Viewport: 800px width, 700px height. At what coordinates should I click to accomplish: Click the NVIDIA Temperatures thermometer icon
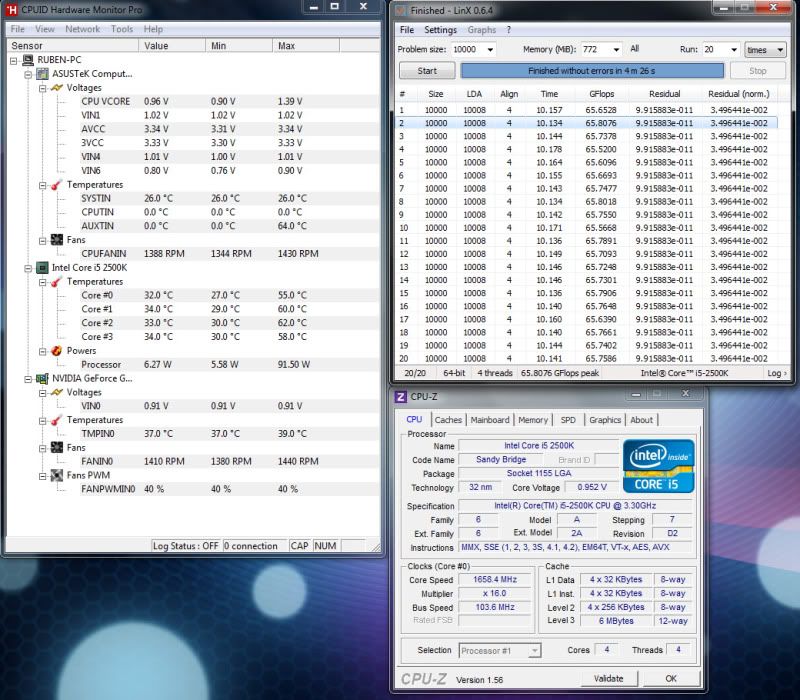57,420
